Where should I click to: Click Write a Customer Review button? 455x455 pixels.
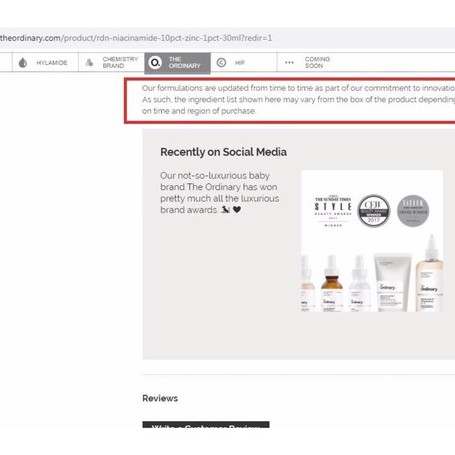[206, 425]
